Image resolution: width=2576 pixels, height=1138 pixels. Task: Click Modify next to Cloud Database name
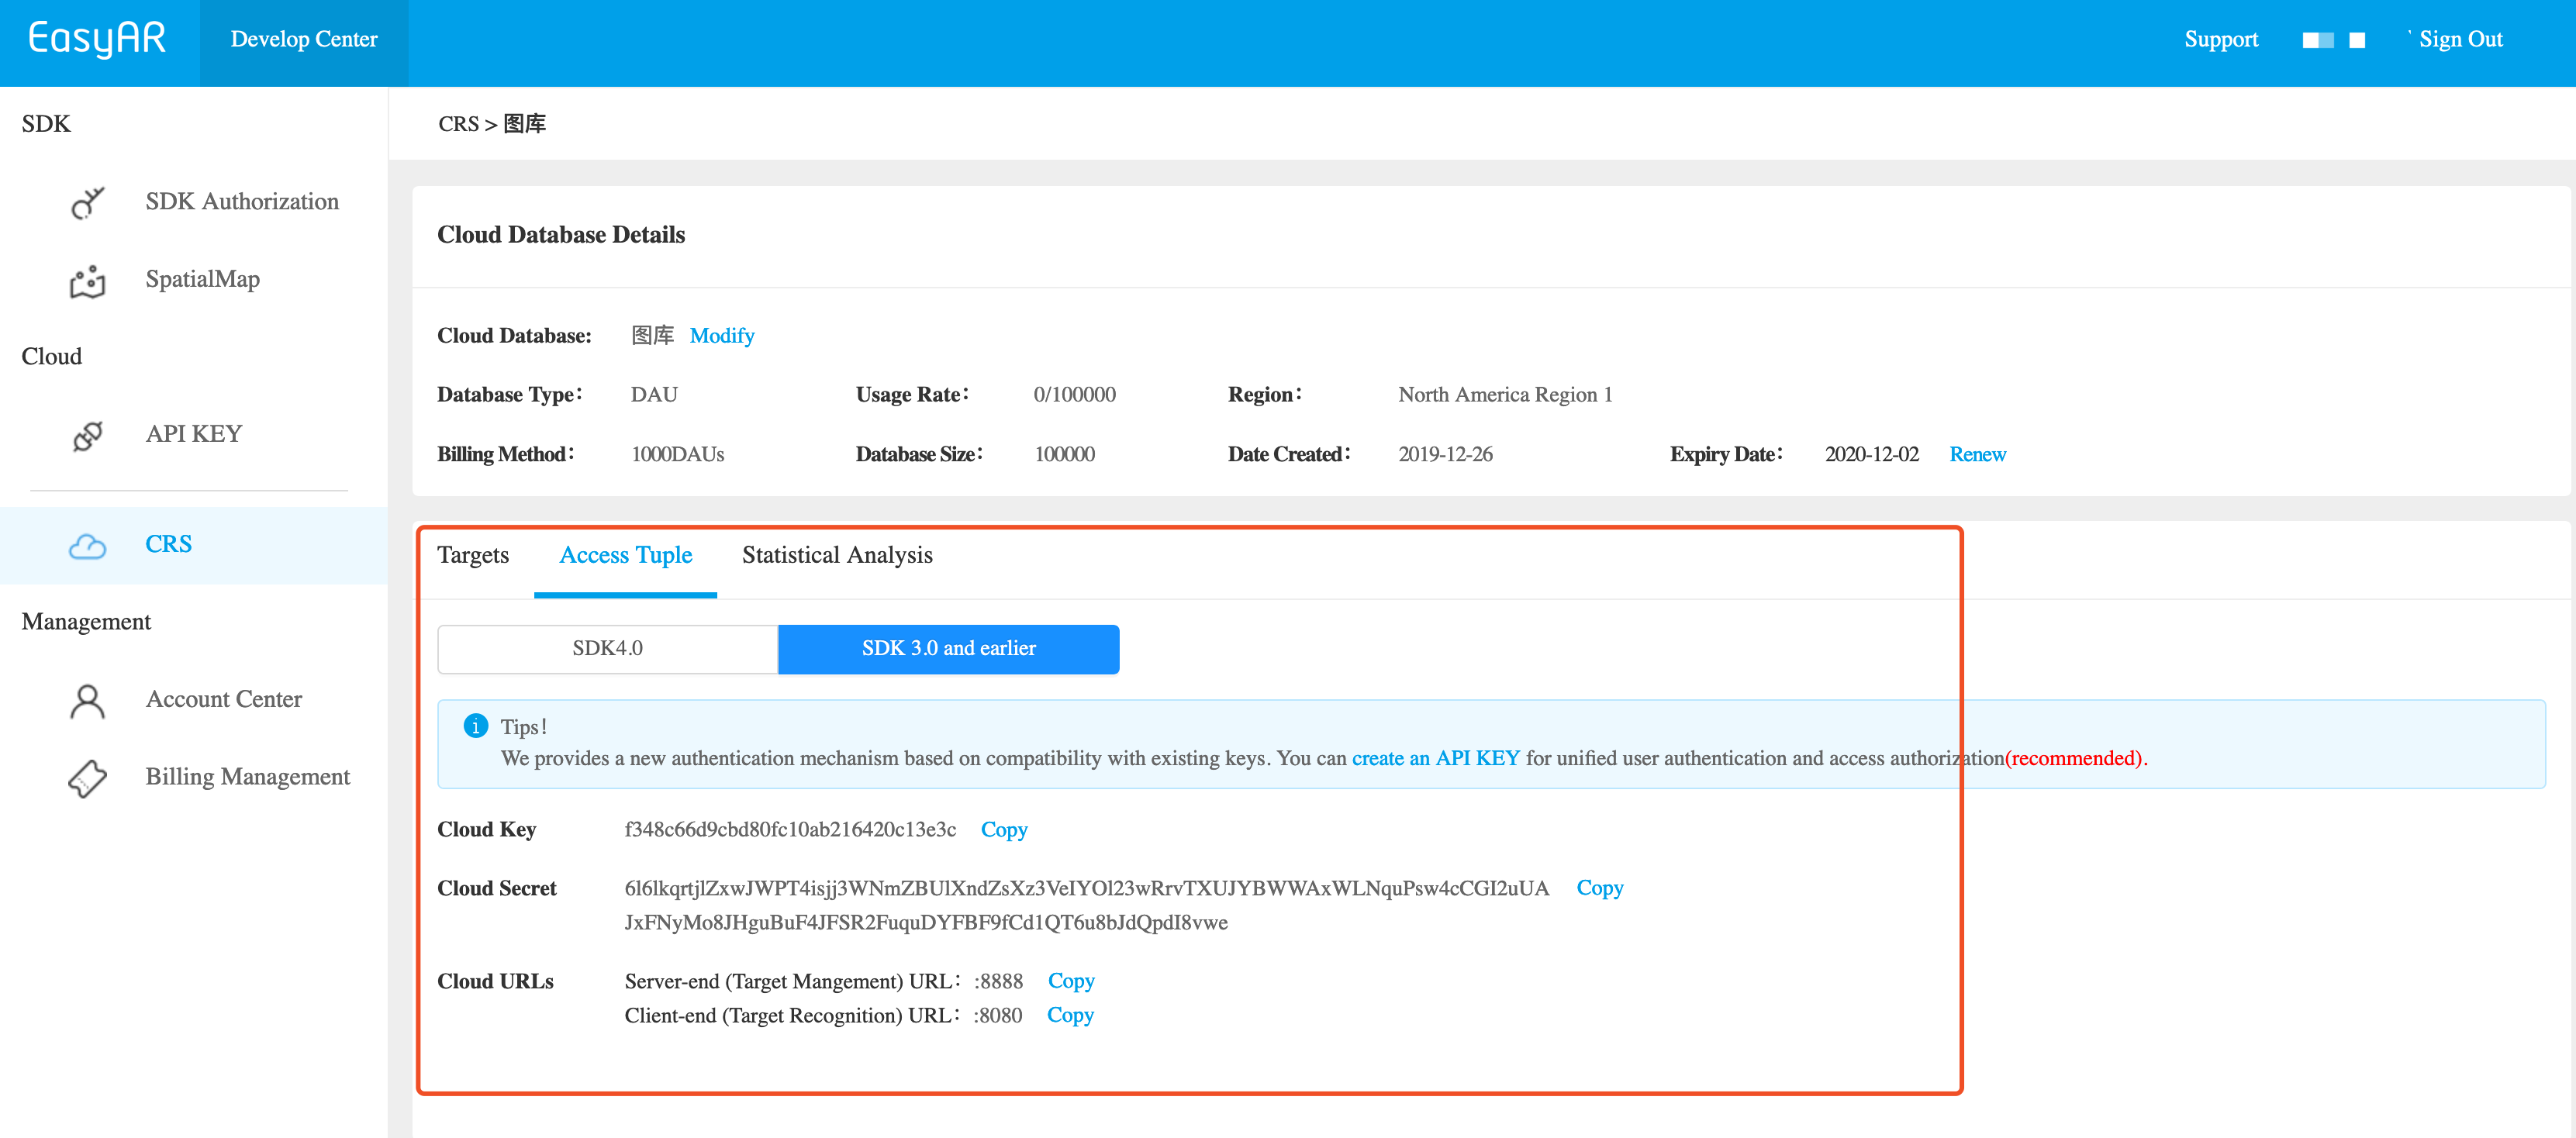[x=722, y=336]
